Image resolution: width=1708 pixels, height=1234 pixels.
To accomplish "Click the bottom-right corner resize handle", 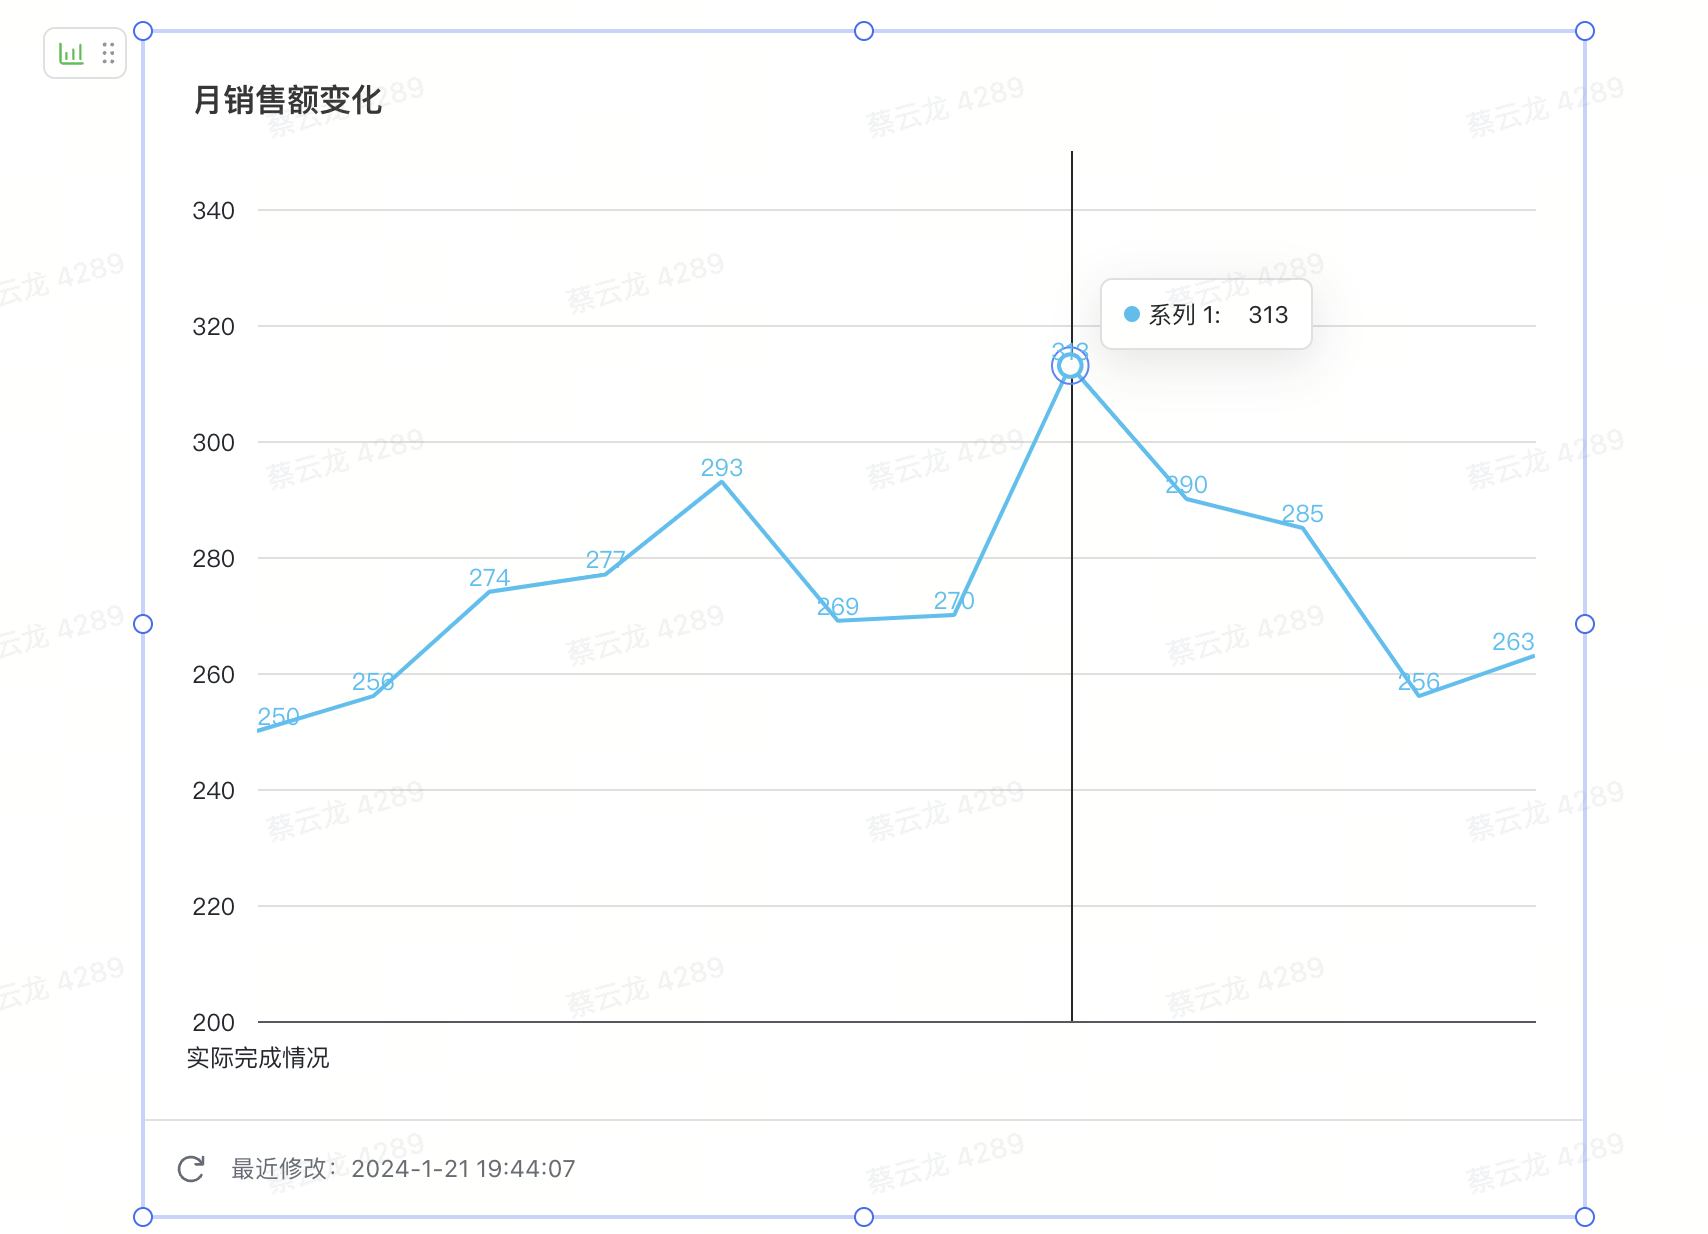I will (x=1585, y=1217).
